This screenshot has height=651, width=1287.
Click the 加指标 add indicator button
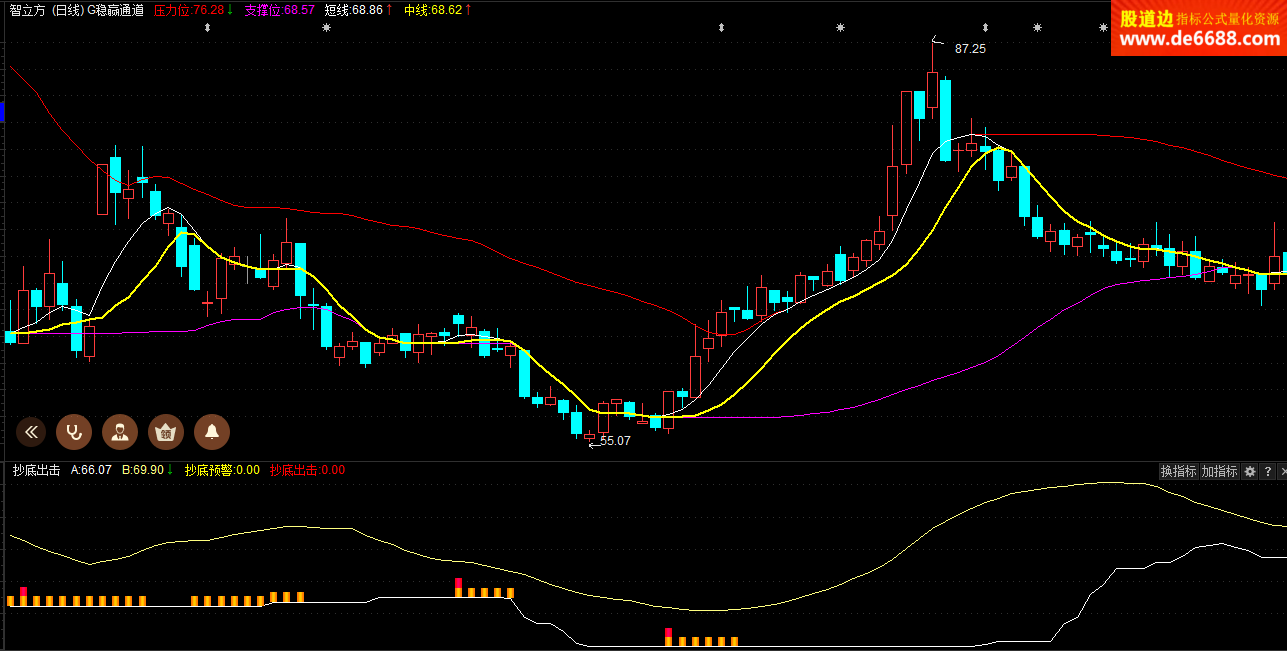(1220, 471)
